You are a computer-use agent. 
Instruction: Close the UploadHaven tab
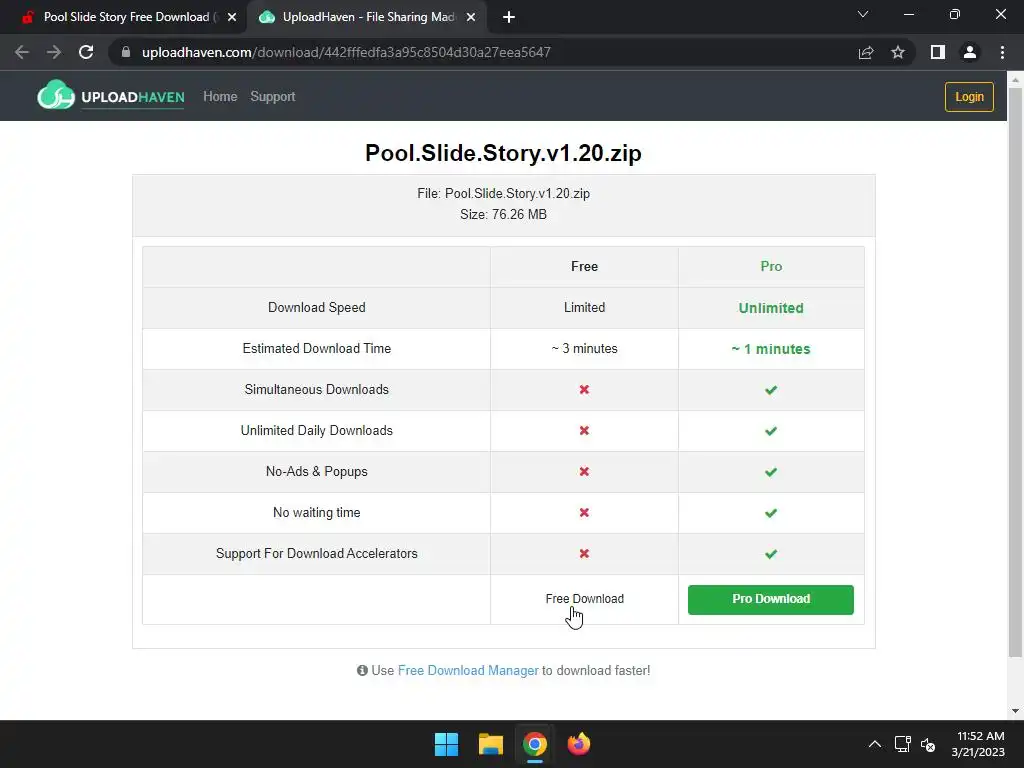(x=471, y=17)
